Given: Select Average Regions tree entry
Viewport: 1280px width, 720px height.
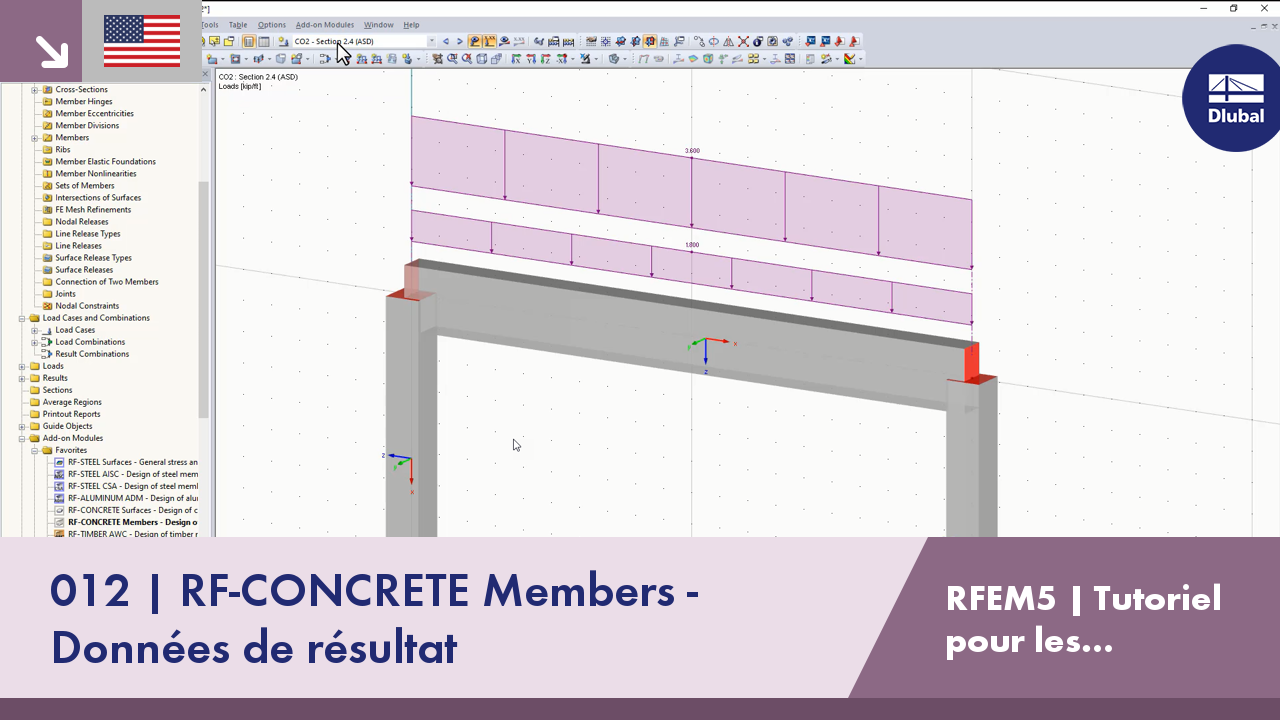Looking at the screenshot, I should (x=72, y=402).
